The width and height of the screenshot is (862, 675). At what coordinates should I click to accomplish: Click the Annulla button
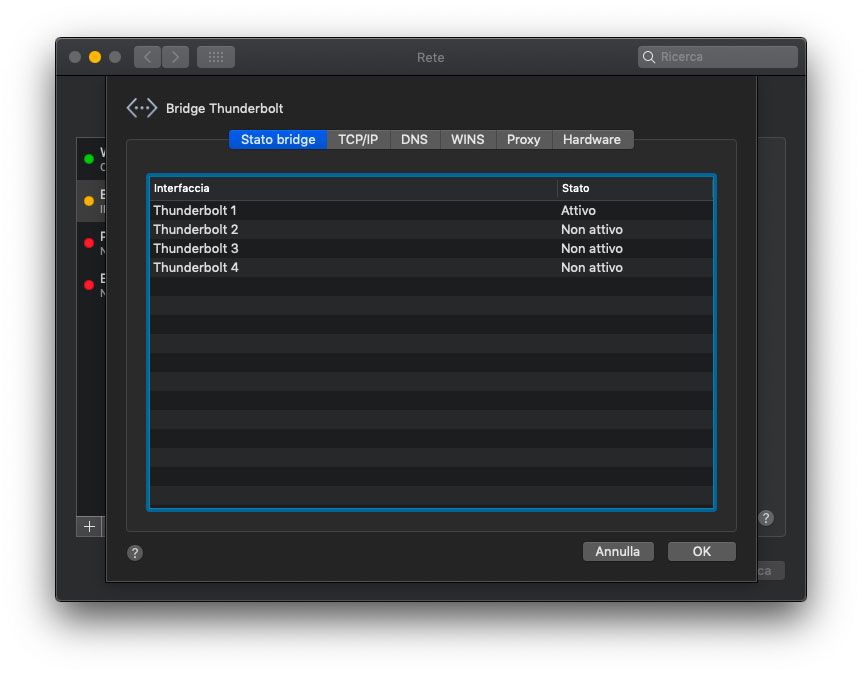(x=618, y=551)
